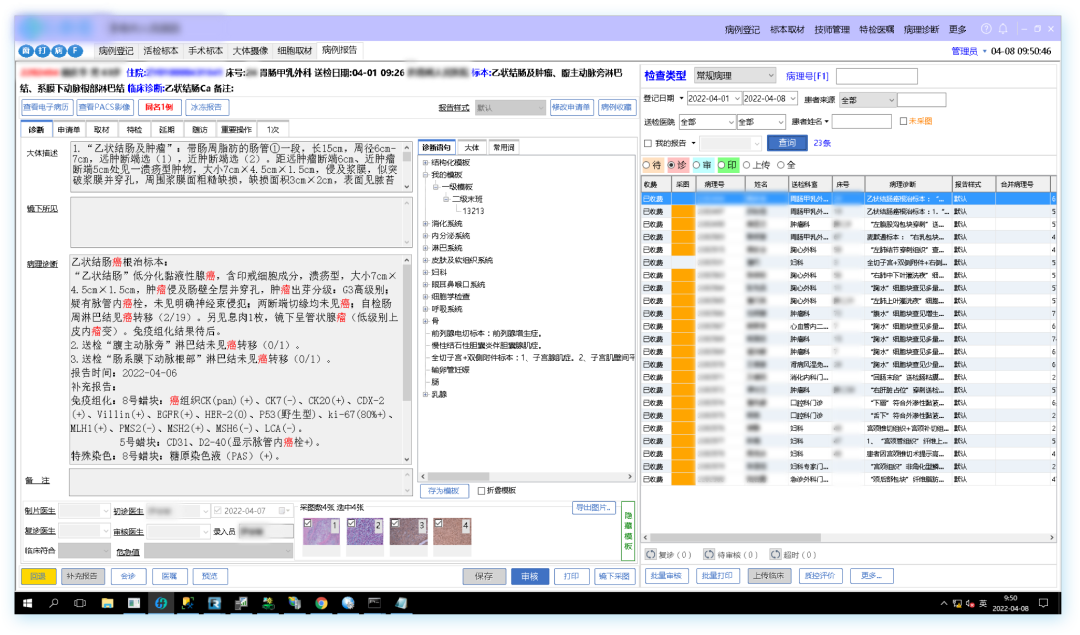Select the third slide image thumbnail
The width and height of the screenshot is (1080, 635).
[x=408, y=532]
